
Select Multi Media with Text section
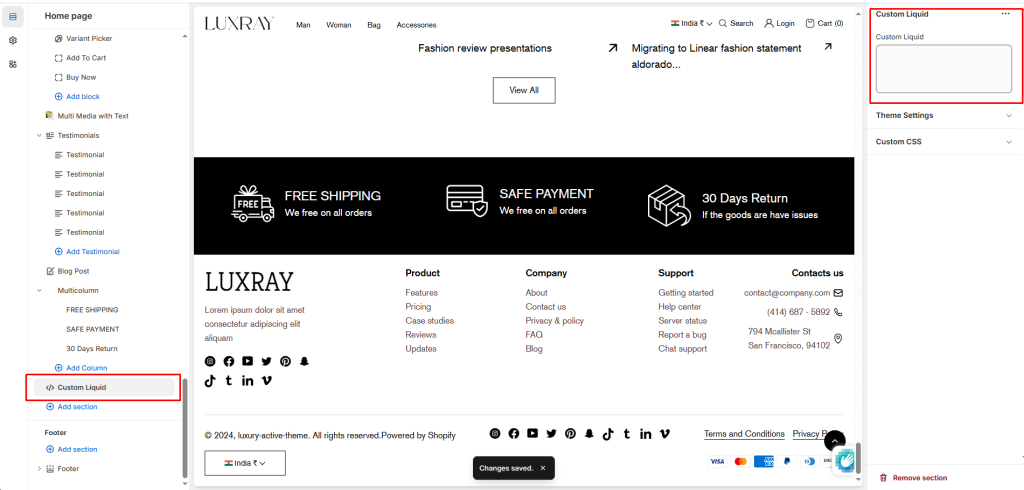[x=93, y=116]
